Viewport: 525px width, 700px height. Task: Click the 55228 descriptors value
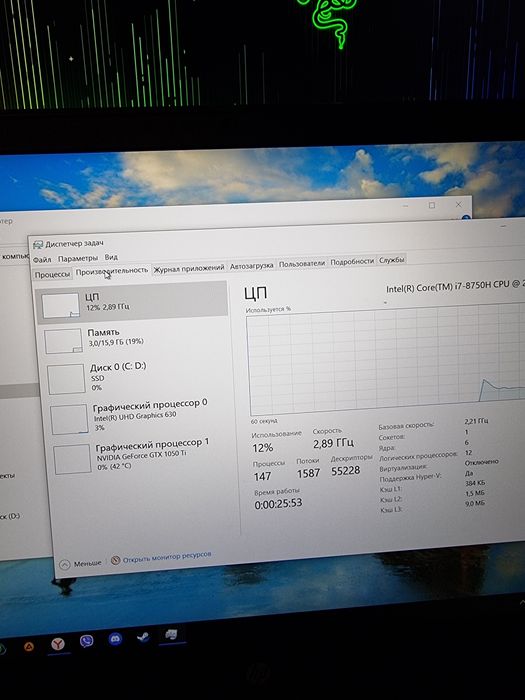pos(346,471)
